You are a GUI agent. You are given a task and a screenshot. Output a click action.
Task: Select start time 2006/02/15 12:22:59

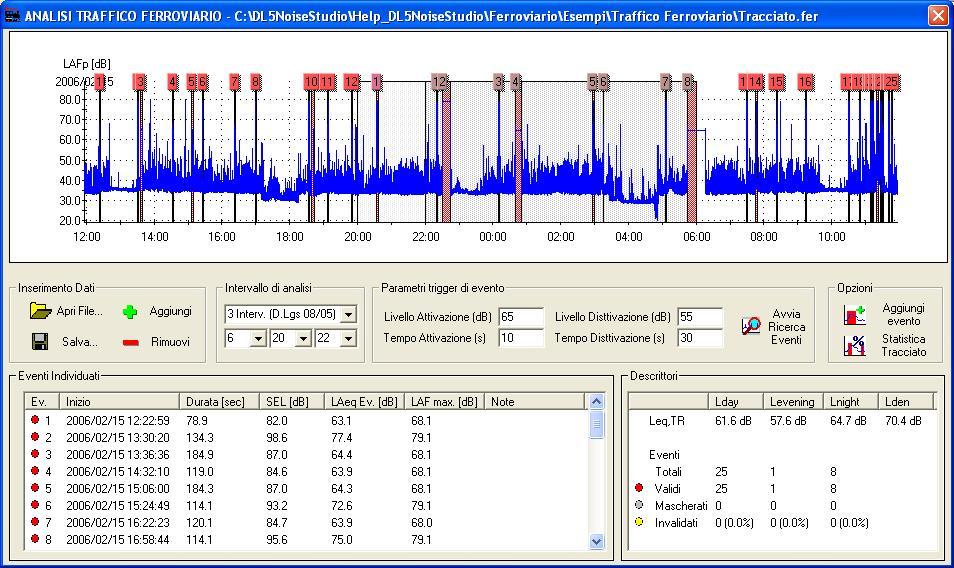[117, 420]
